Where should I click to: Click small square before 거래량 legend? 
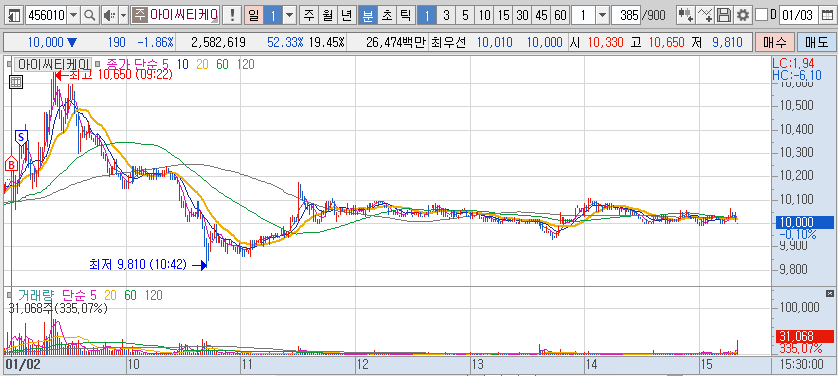(9, 294)
